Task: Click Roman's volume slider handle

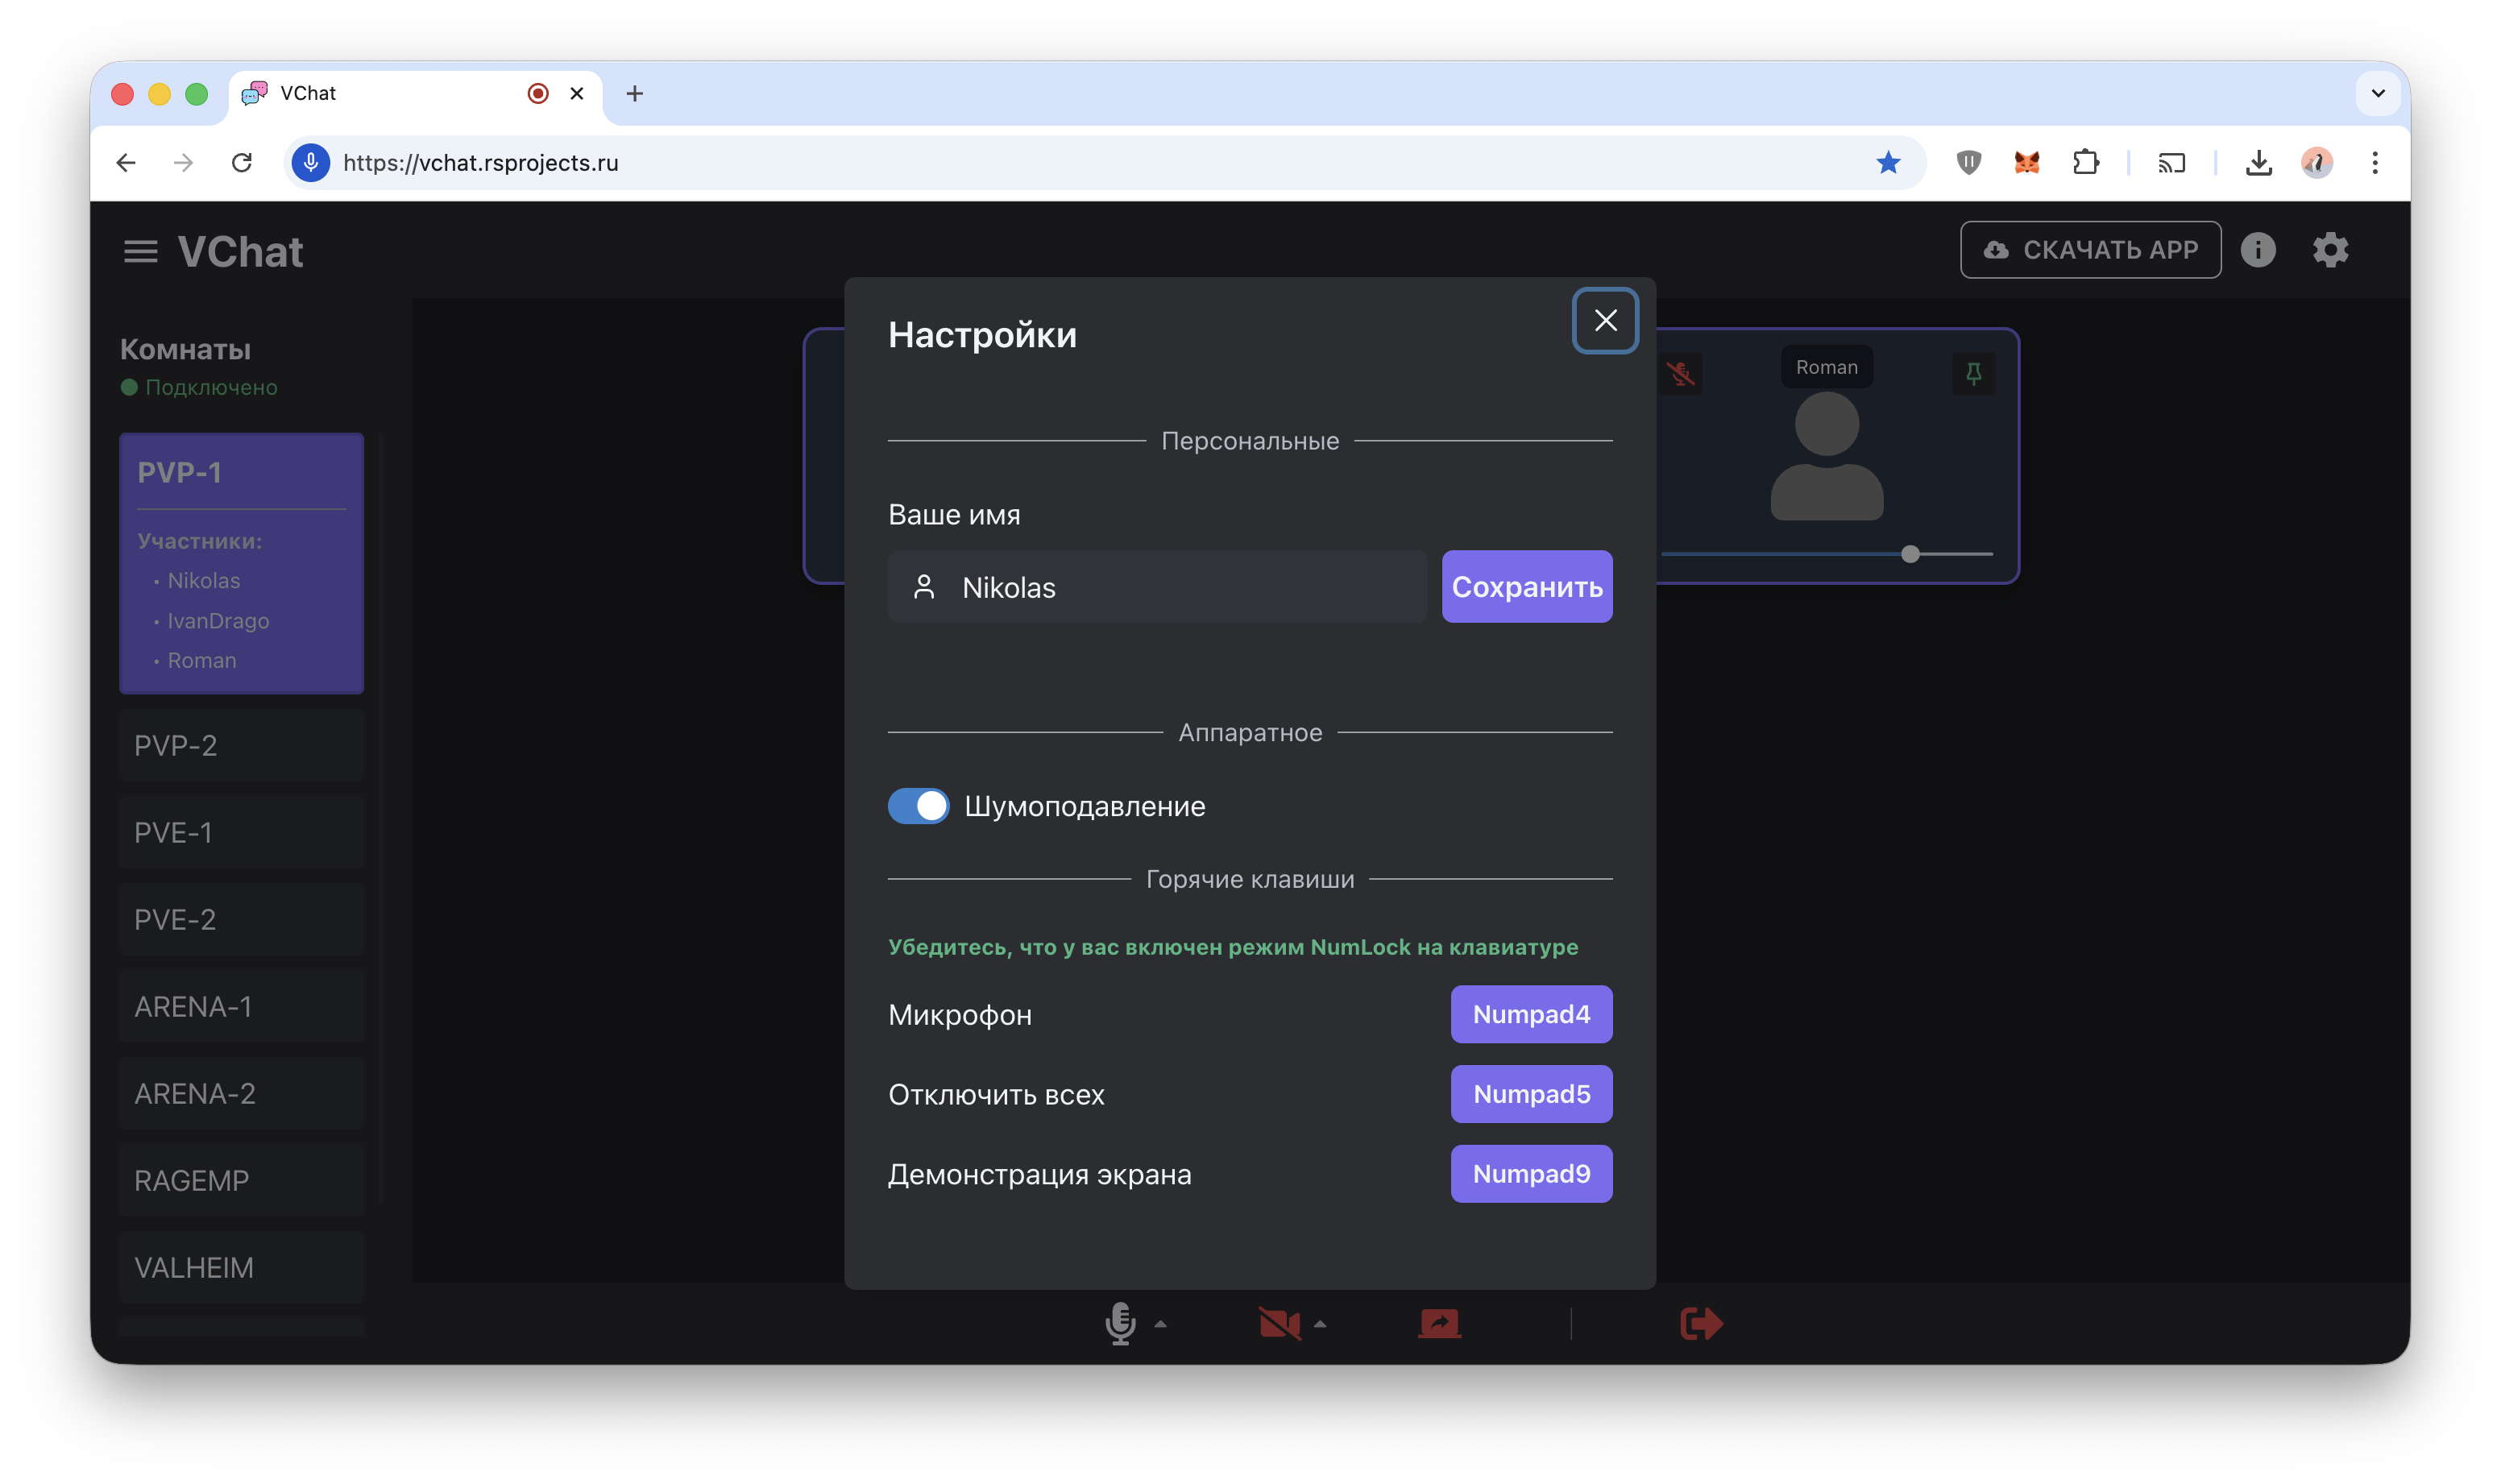Action: point(1910,554)
